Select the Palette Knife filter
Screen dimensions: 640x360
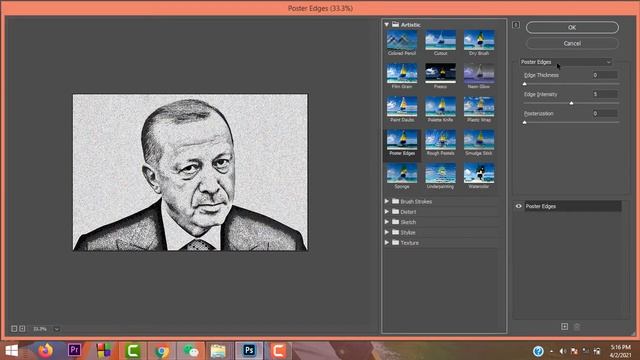(440, 107)
